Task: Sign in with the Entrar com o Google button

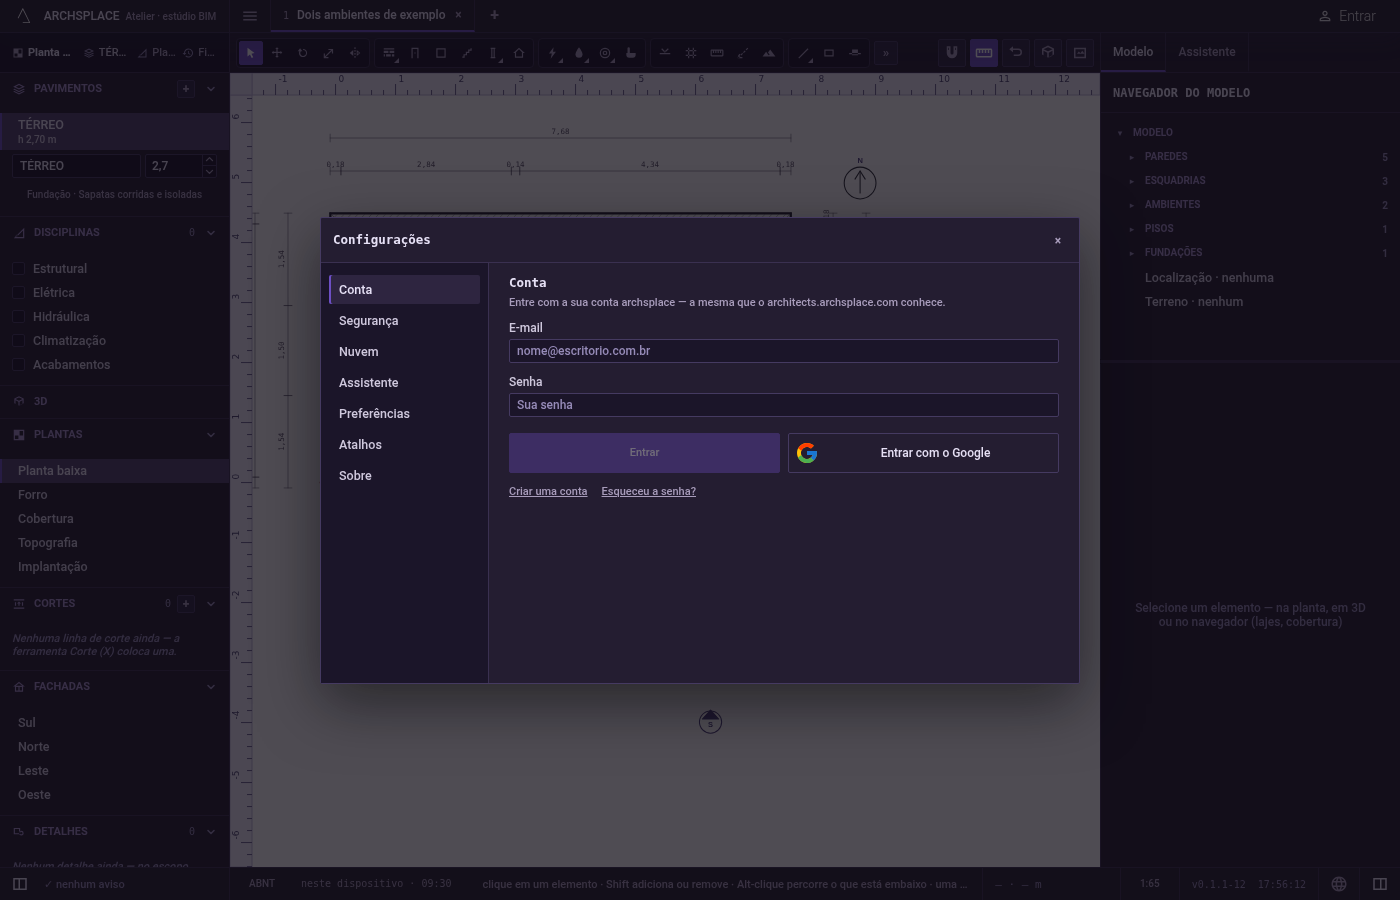Action: point(923,453)
